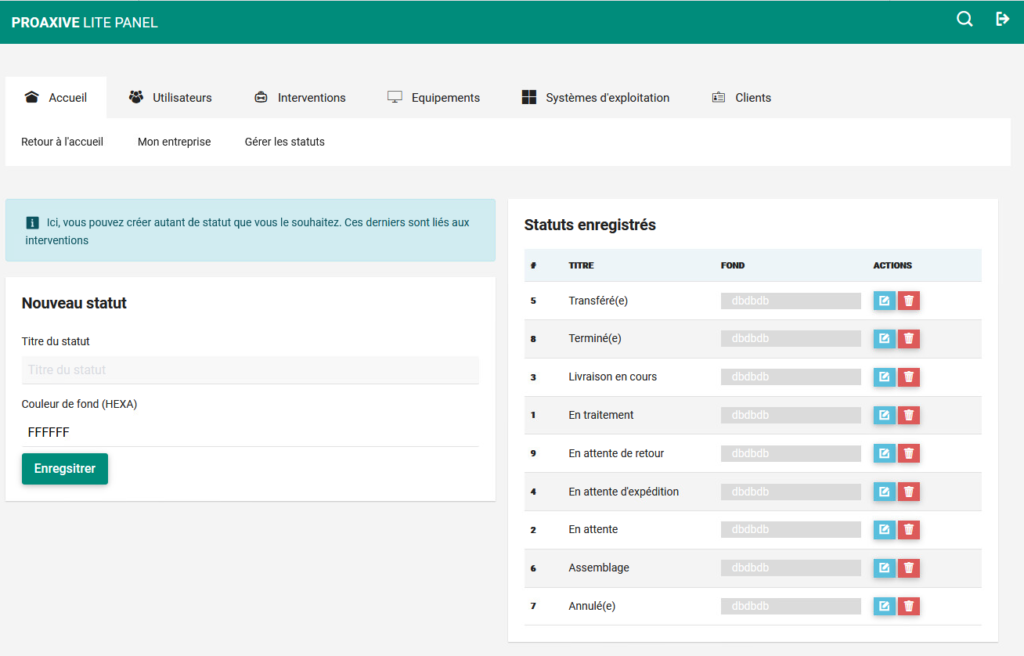Screen dimensions: 1024x656
Task: Remove the Assemblage status via trash icon
Action: pos(908,568)
